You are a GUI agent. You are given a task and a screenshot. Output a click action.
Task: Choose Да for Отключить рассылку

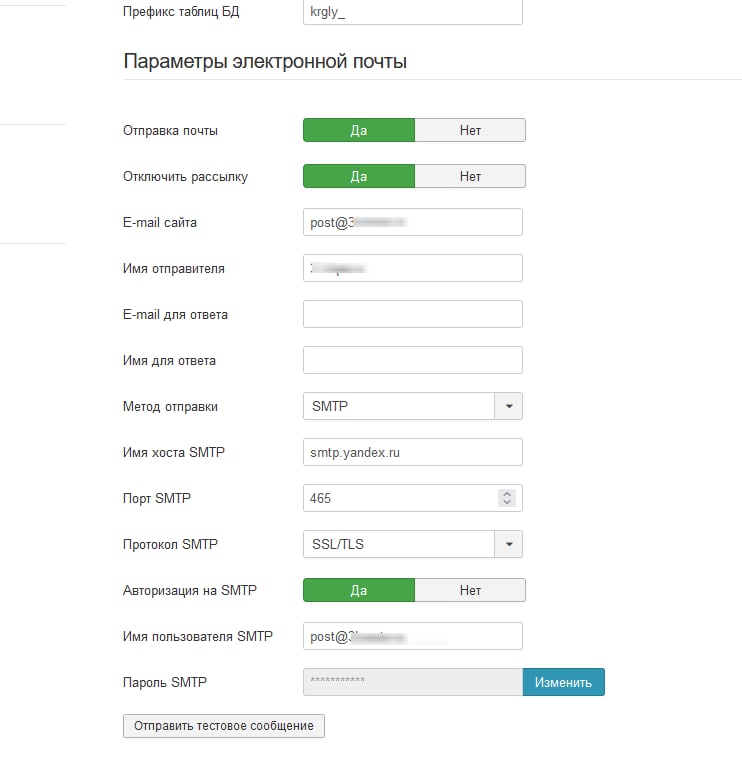tap(359, 176)
